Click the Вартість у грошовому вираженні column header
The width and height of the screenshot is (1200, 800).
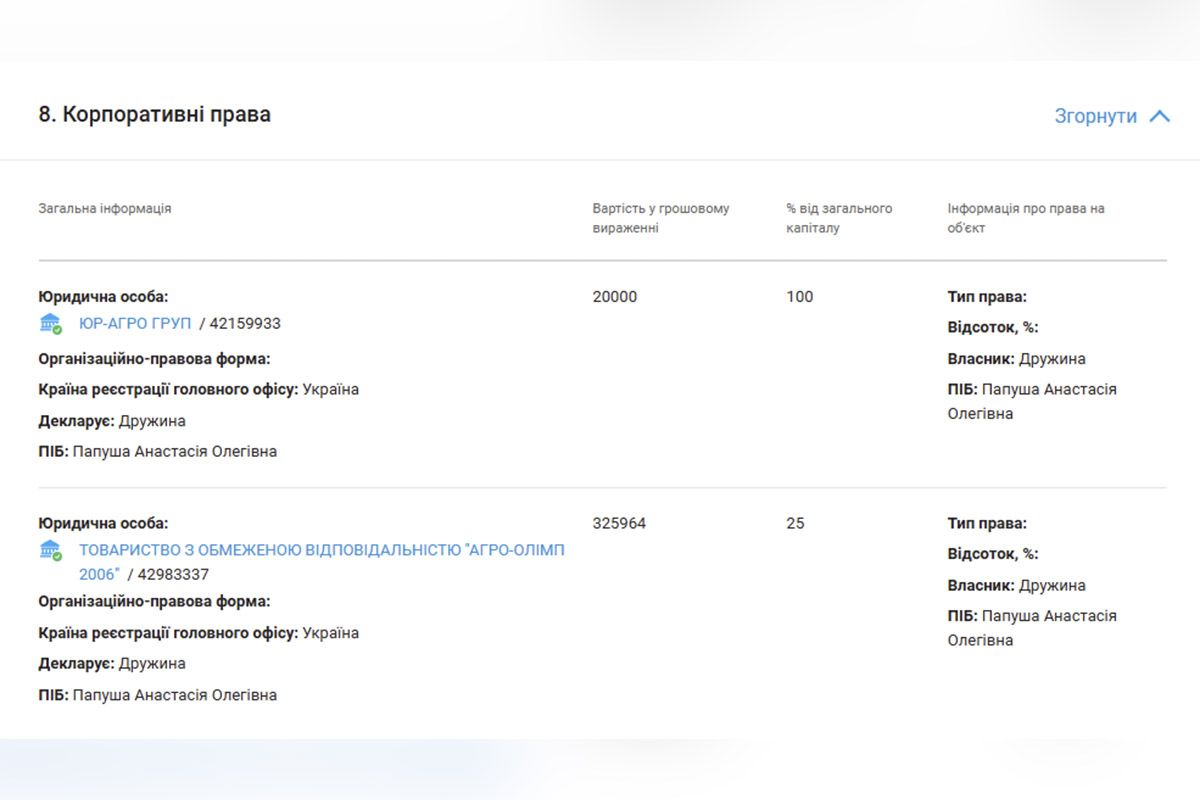[660, 218]
